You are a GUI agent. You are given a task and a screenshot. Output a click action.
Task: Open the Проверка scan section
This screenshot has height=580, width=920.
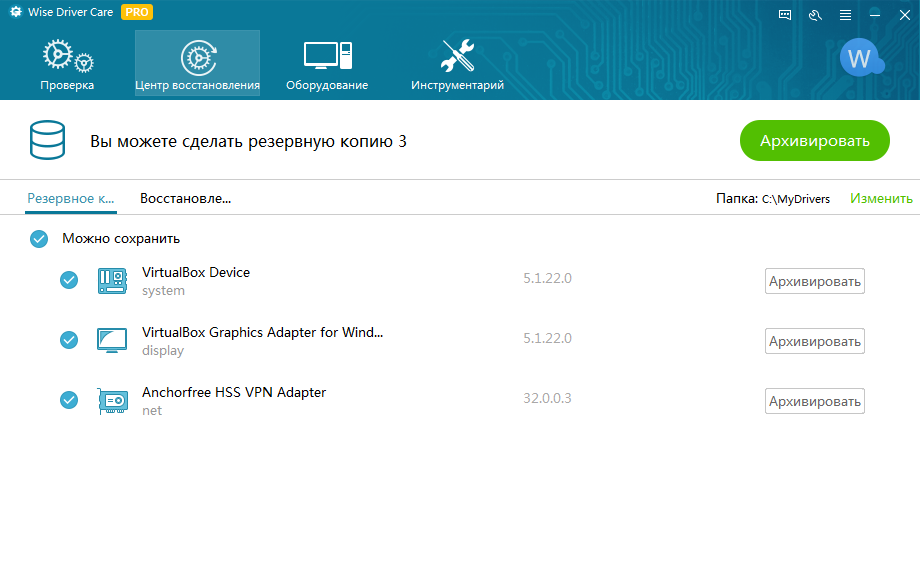click(x=67, y=65)
